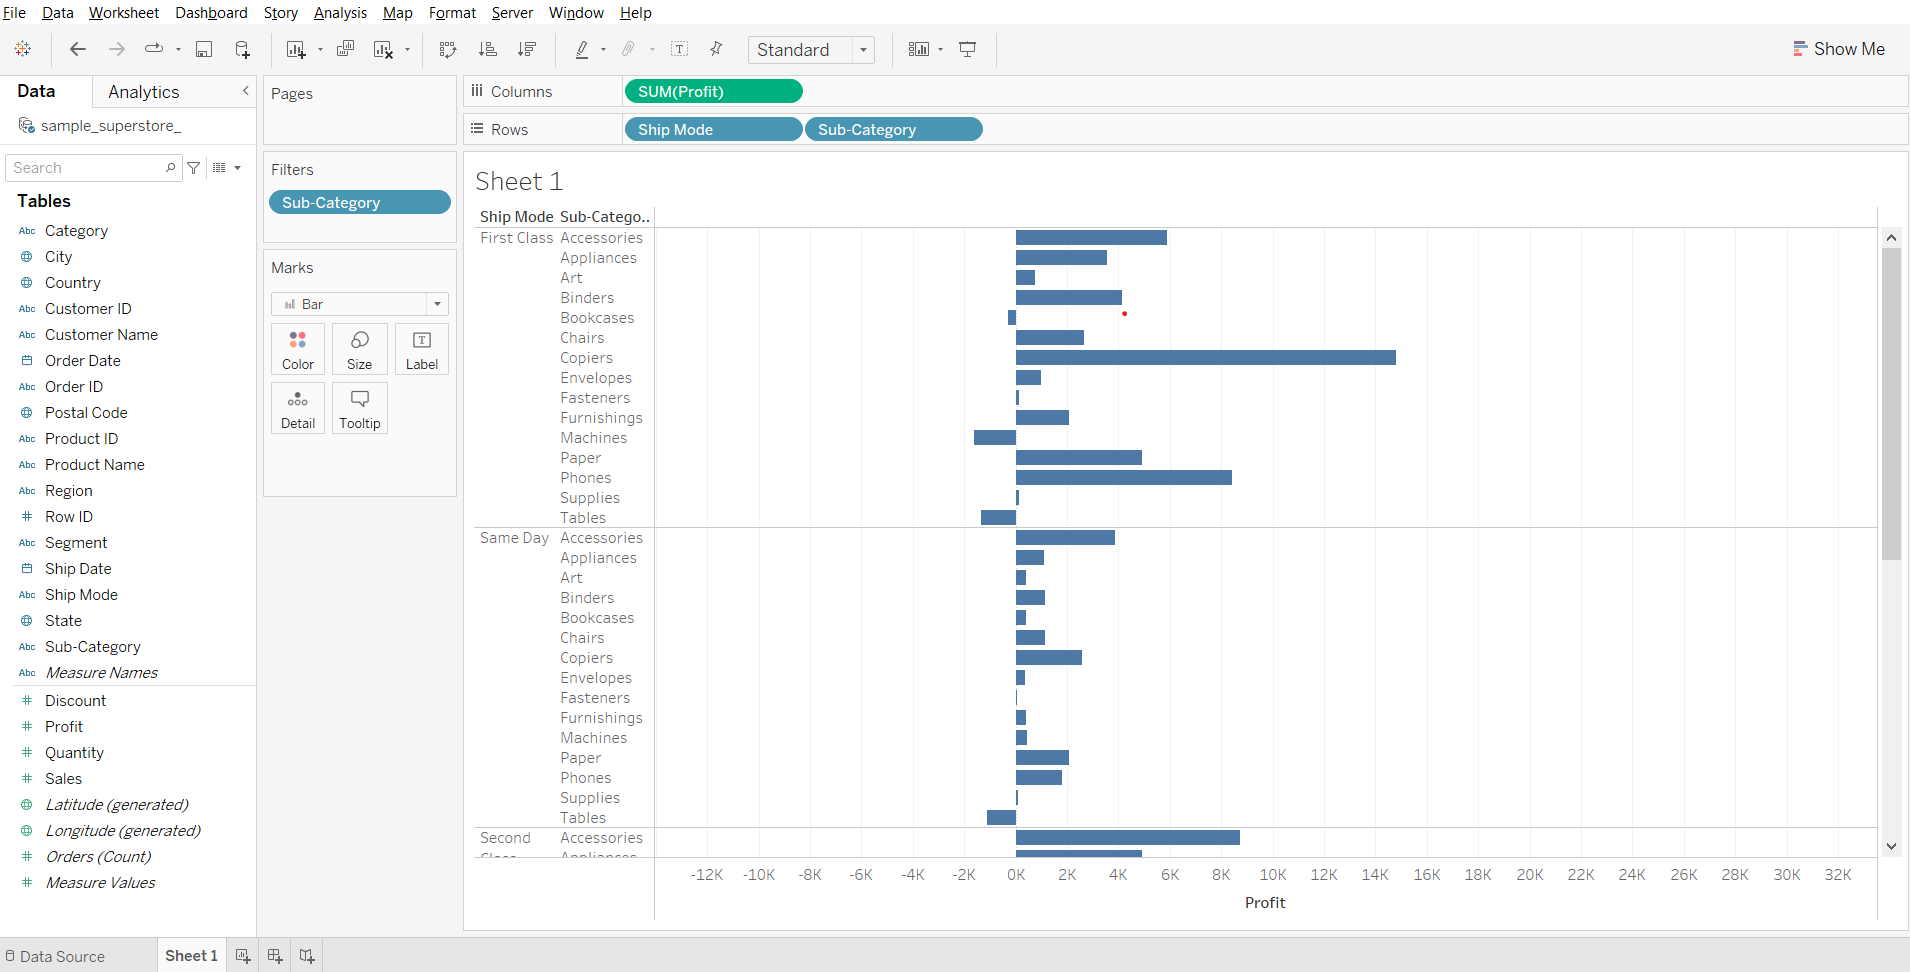Click the Duplicate worksheet icon
Image resolution: width=1910 pixels, height=972 pixels.
point(345,49)
